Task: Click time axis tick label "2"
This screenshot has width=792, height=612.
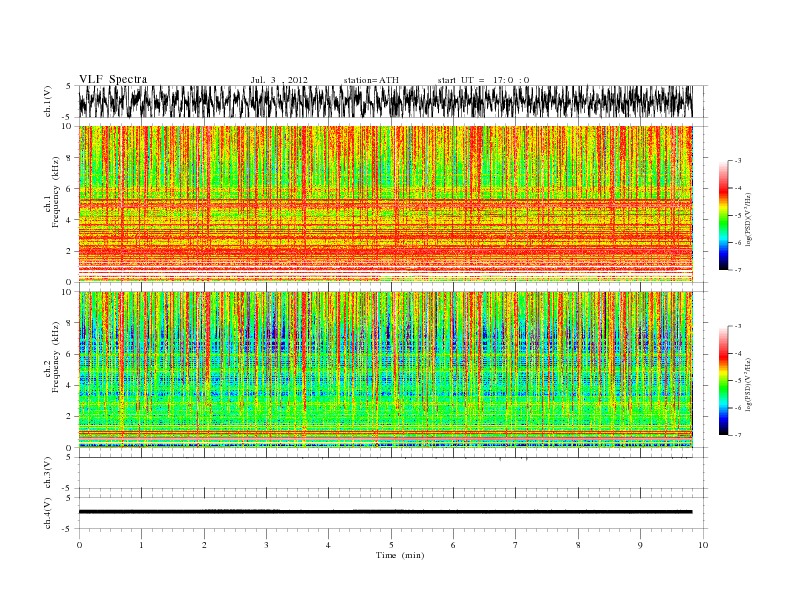Action: tap(204, 545)
